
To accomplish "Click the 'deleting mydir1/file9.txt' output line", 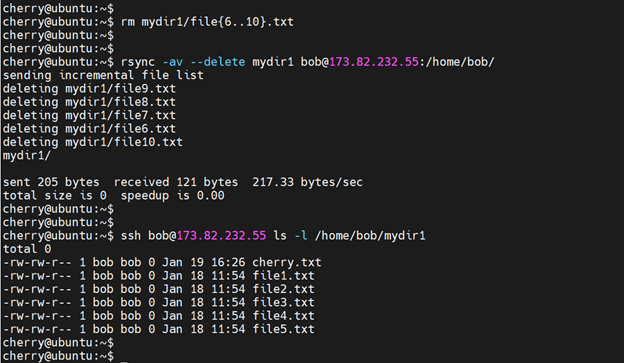I will point(89,89).
